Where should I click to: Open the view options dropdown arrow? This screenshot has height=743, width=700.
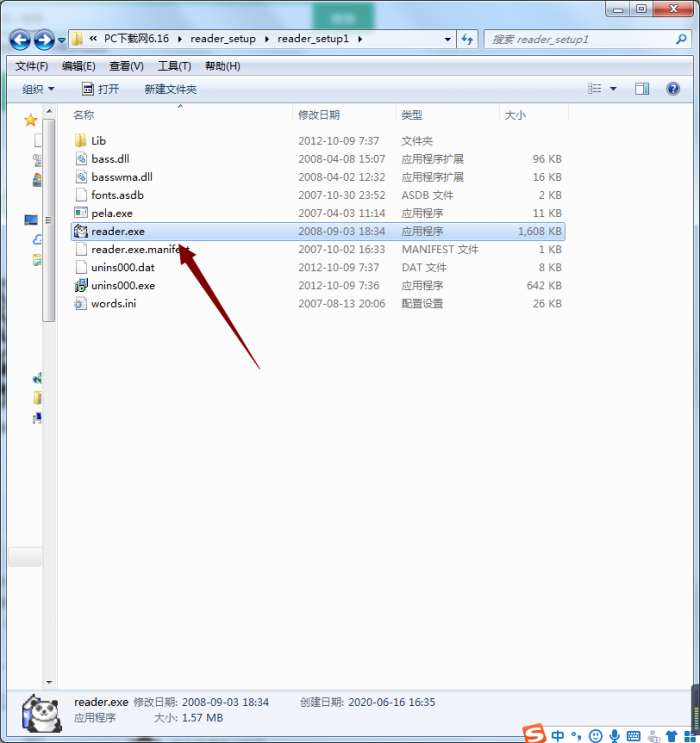[613, 89]
